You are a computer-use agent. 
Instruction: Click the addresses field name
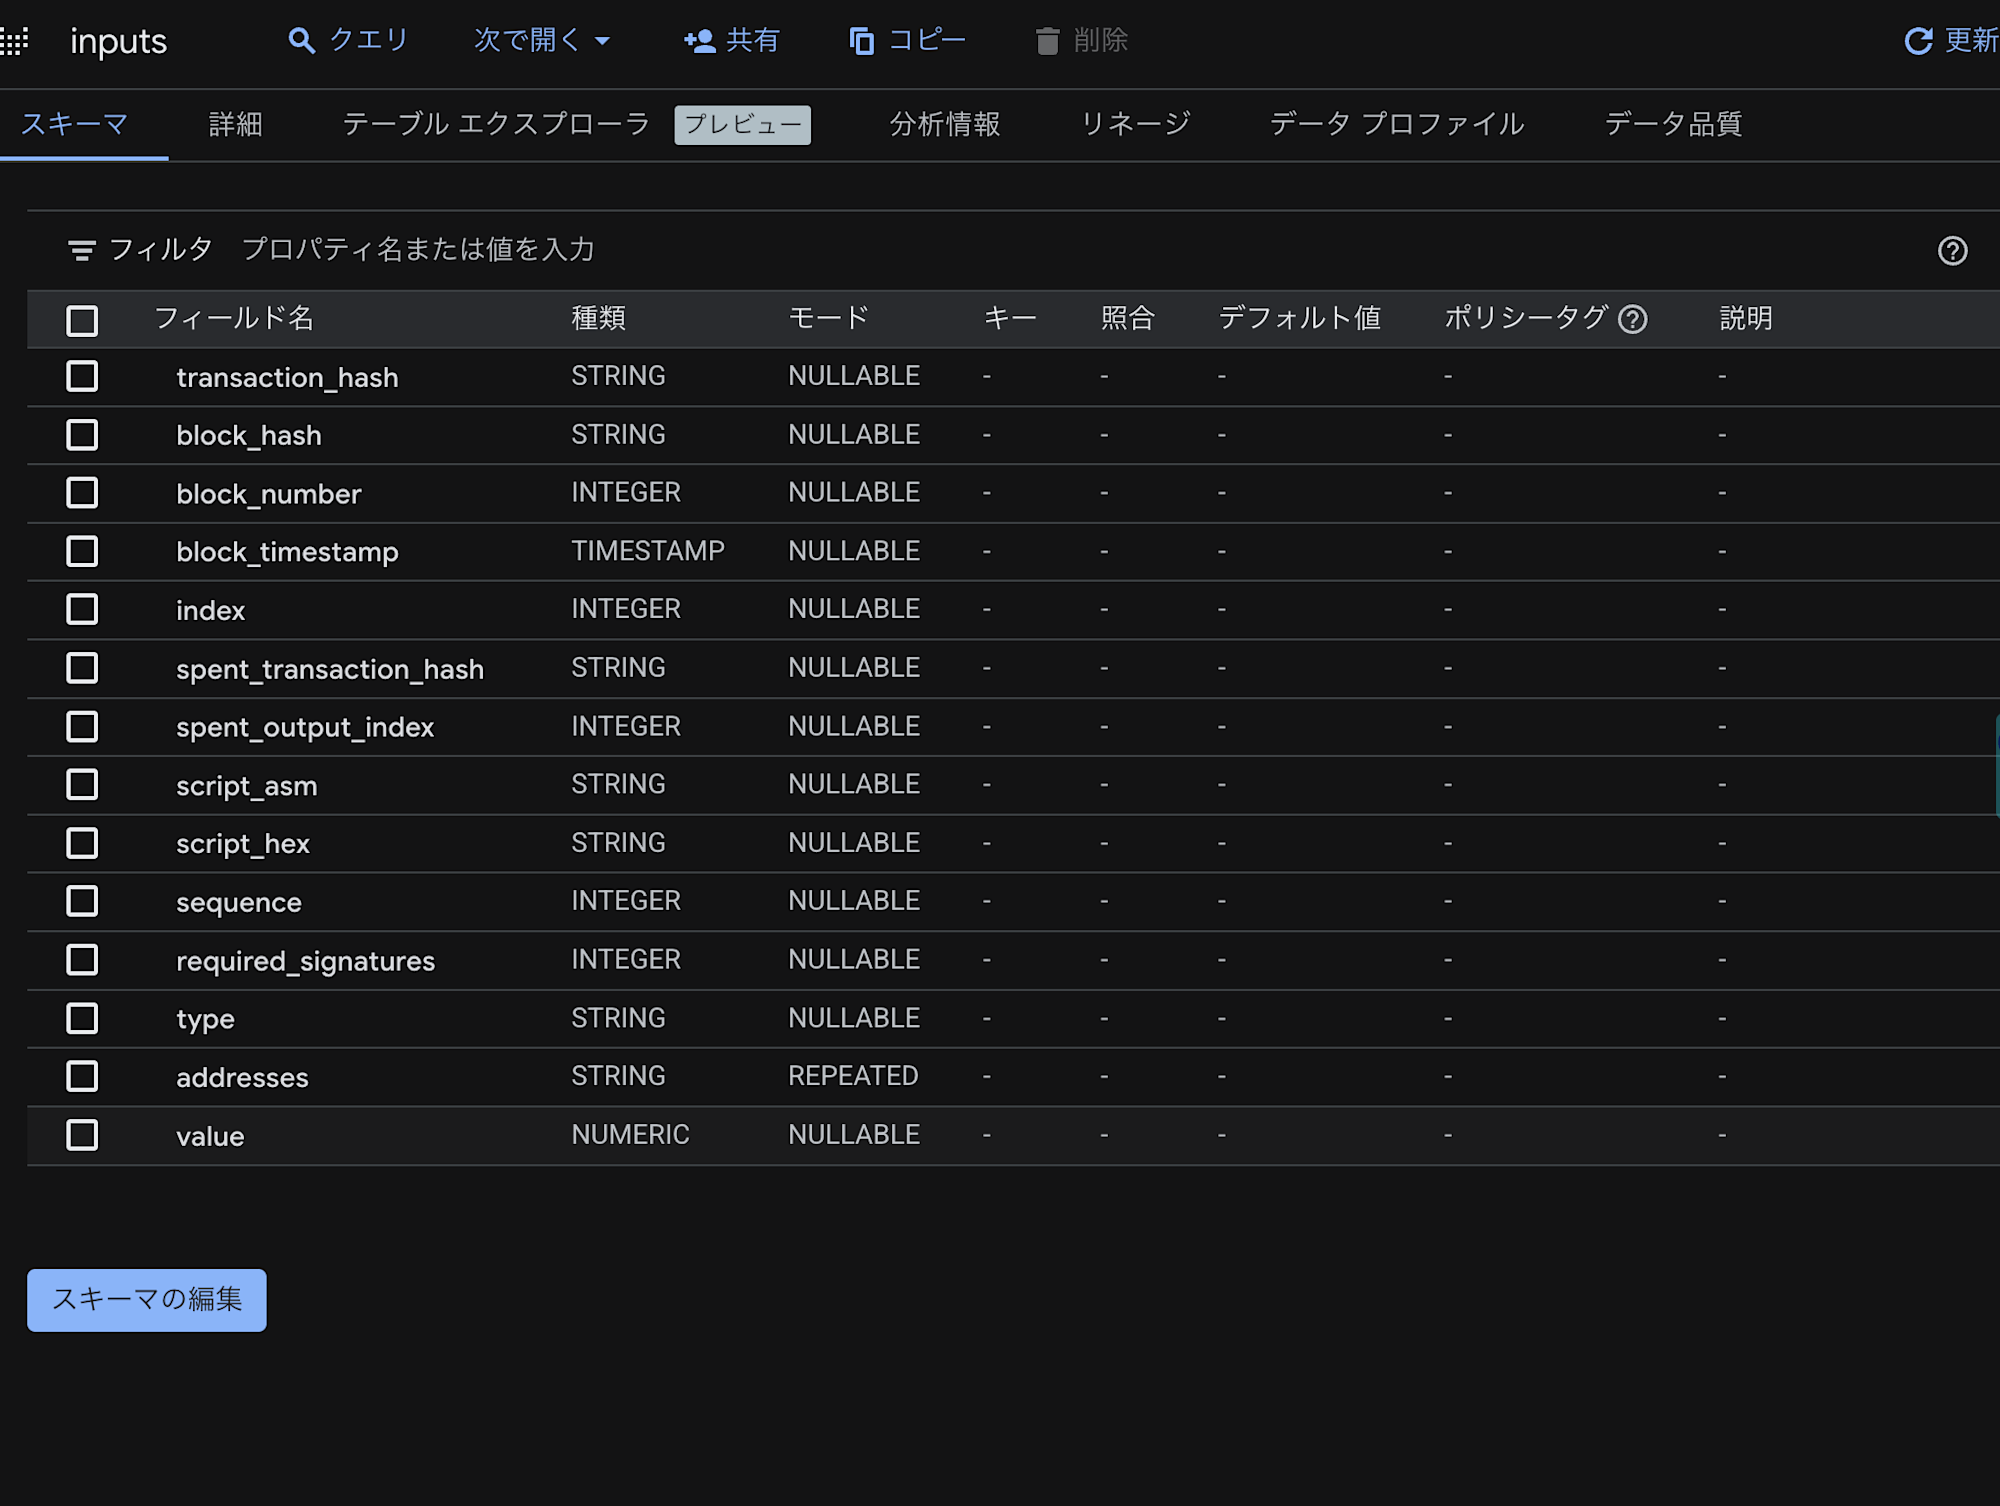(x=242, y=1078)
